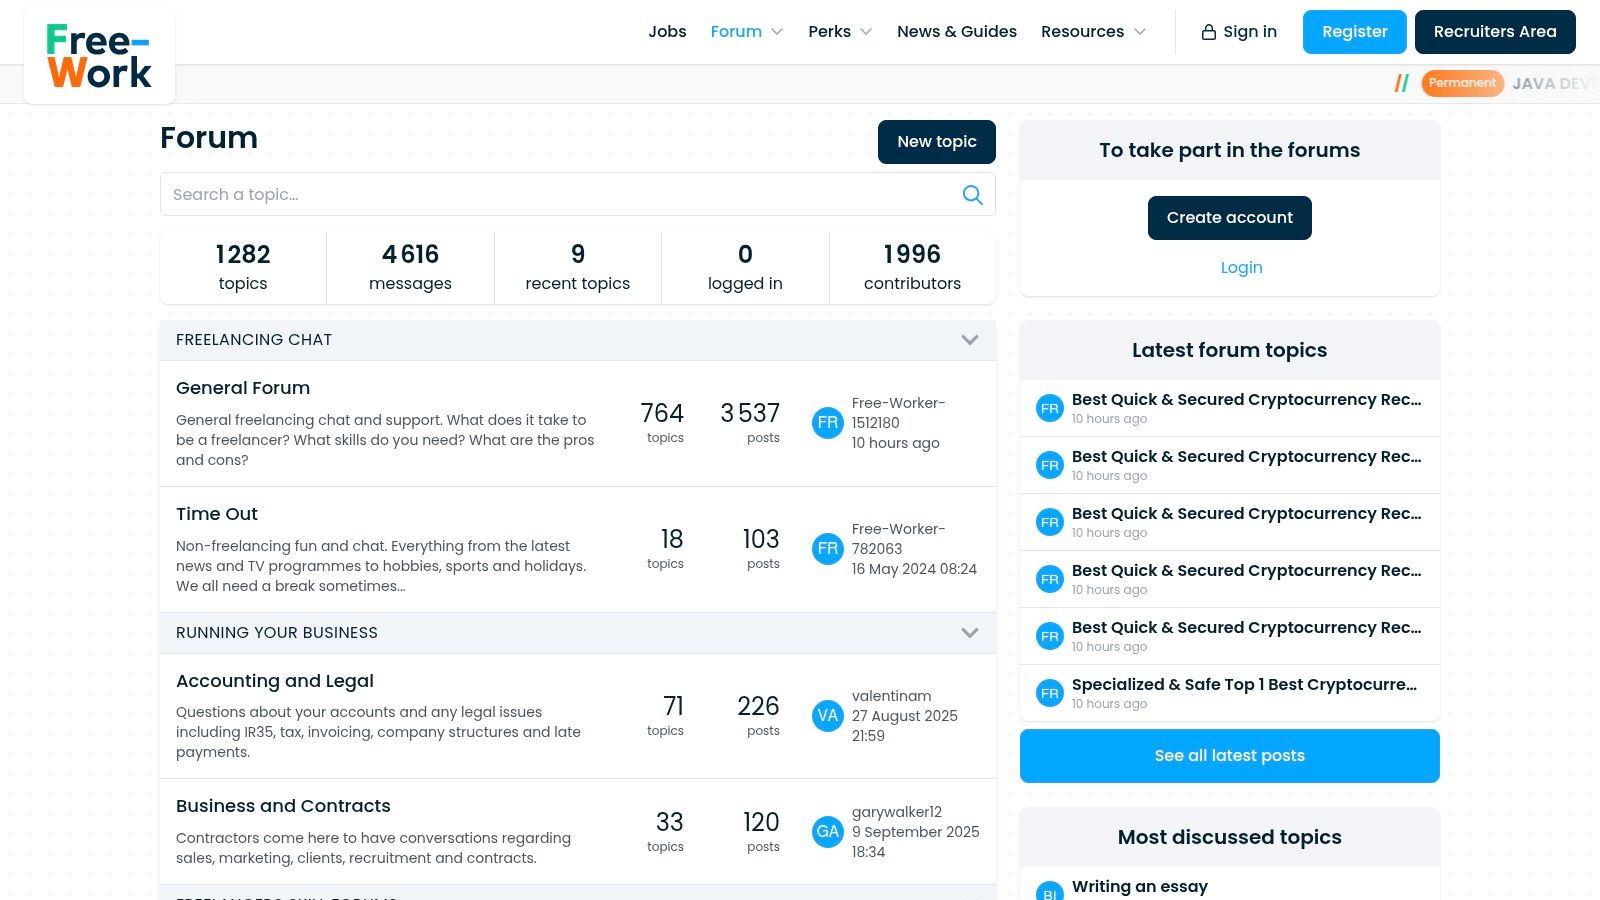Click the 1996 contributors stat
Screen dimensions: 1600x900
coord(912,268)
